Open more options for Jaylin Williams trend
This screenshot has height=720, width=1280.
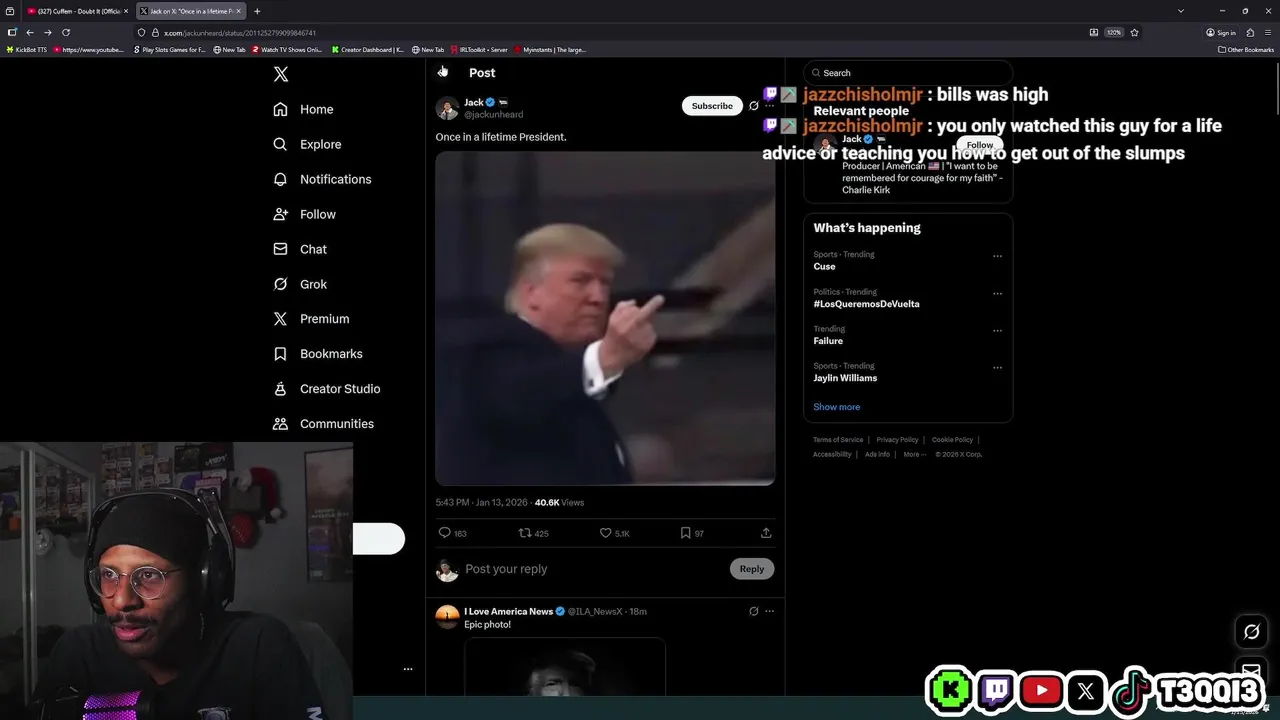click(997, 368)
